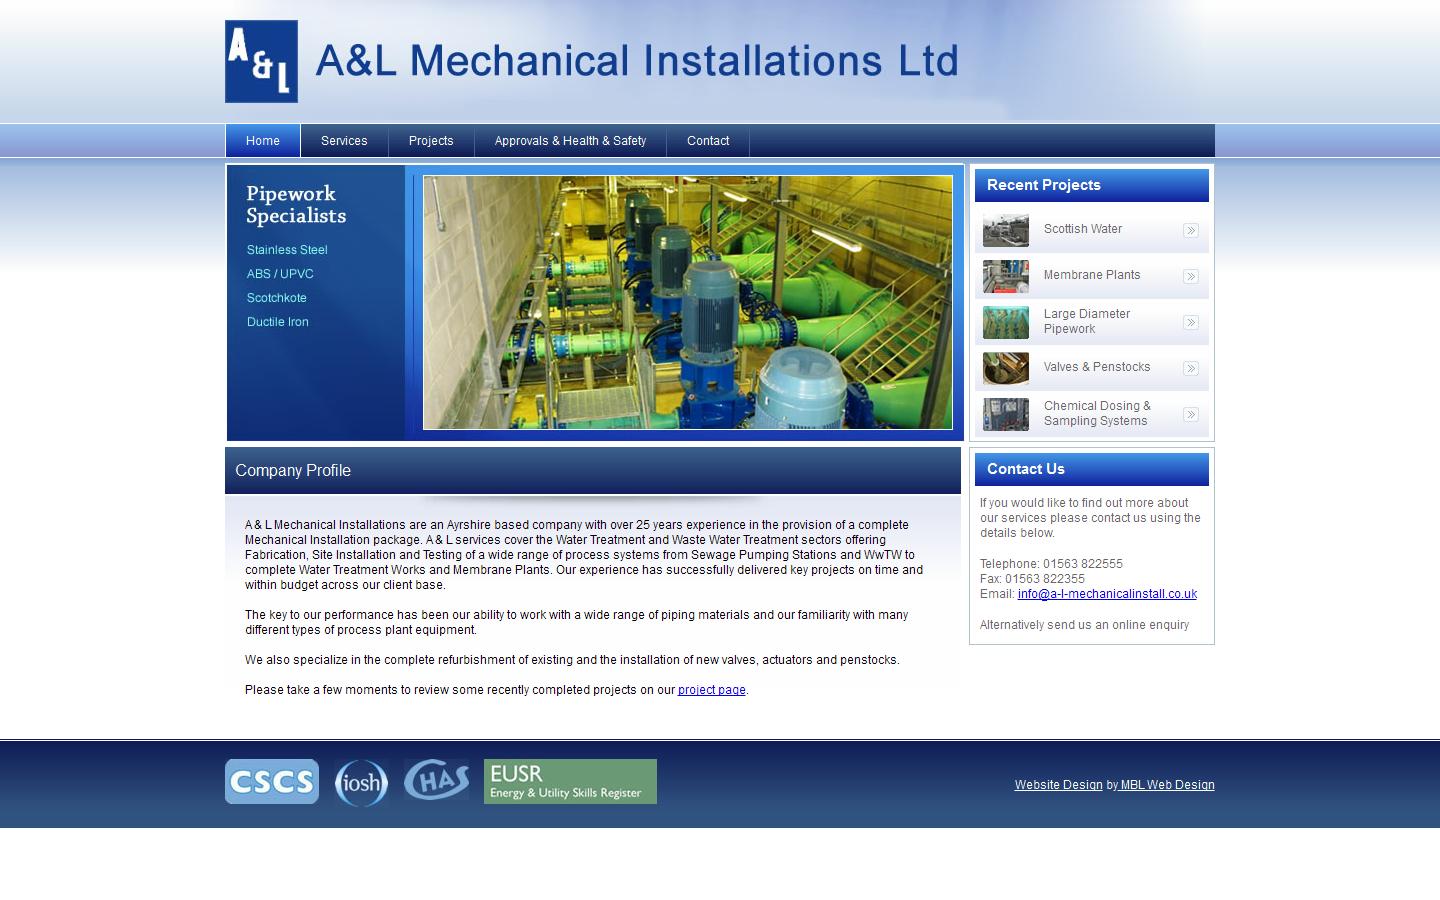Open the Chemical Dosing & Sampling Systems thumbnail
This screenshot has width=1440, height=900.
pyautogui.click(x=1005, y=413)
